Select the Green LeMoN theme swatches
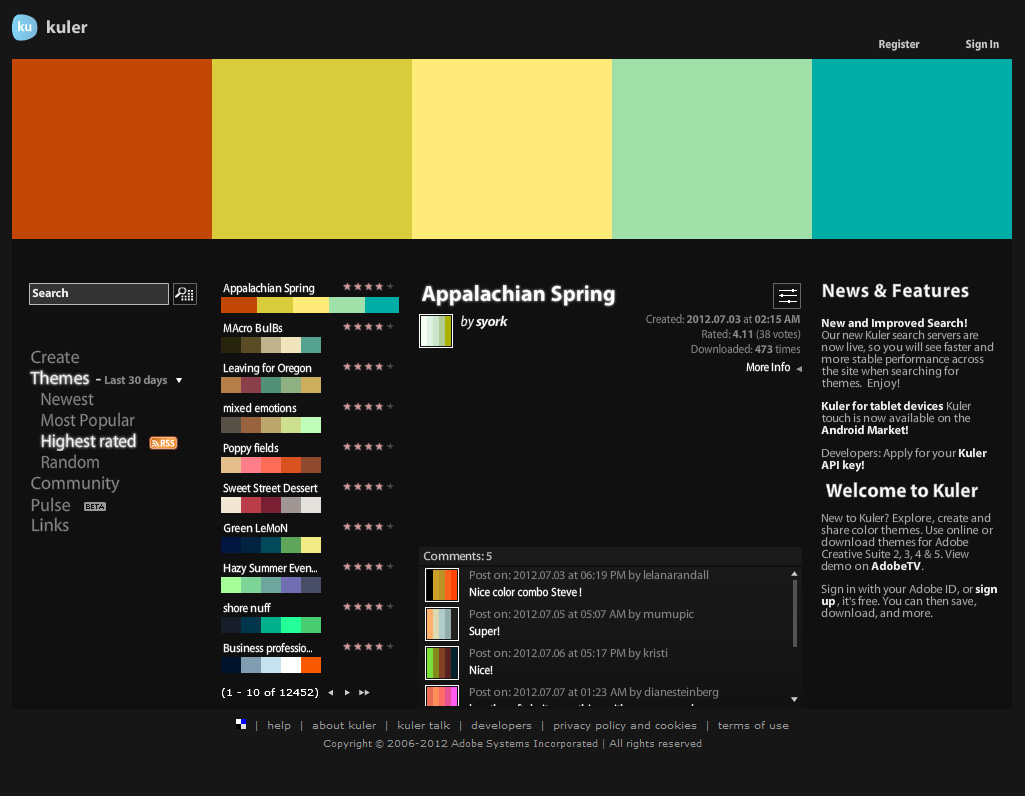Screen dimensions: 1025x796 point(271,545)
